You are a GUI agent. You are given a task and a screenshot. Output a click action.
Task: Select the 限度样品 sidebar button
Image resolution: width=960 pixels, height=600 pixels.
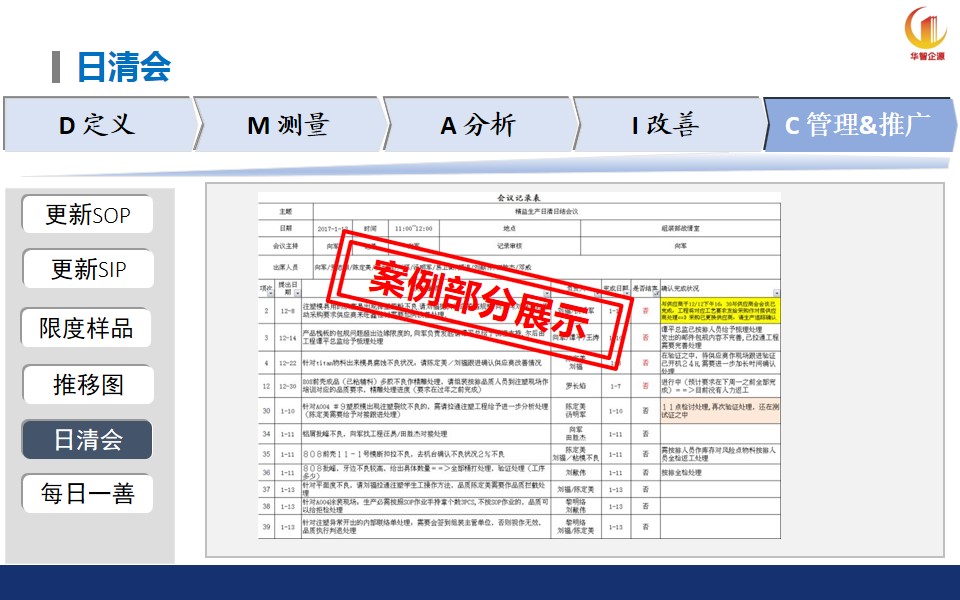pos(88,327)
